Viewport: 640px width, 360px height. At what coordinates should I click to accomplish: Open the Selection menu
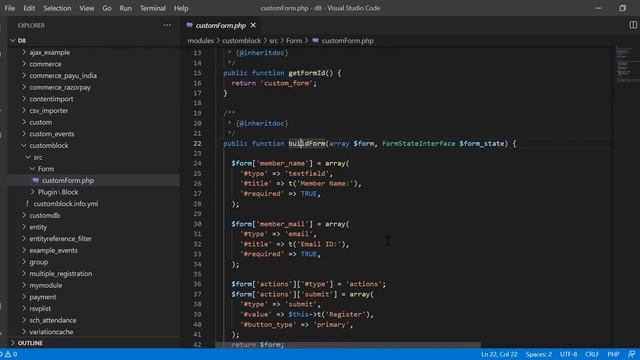tap(57, 8)
